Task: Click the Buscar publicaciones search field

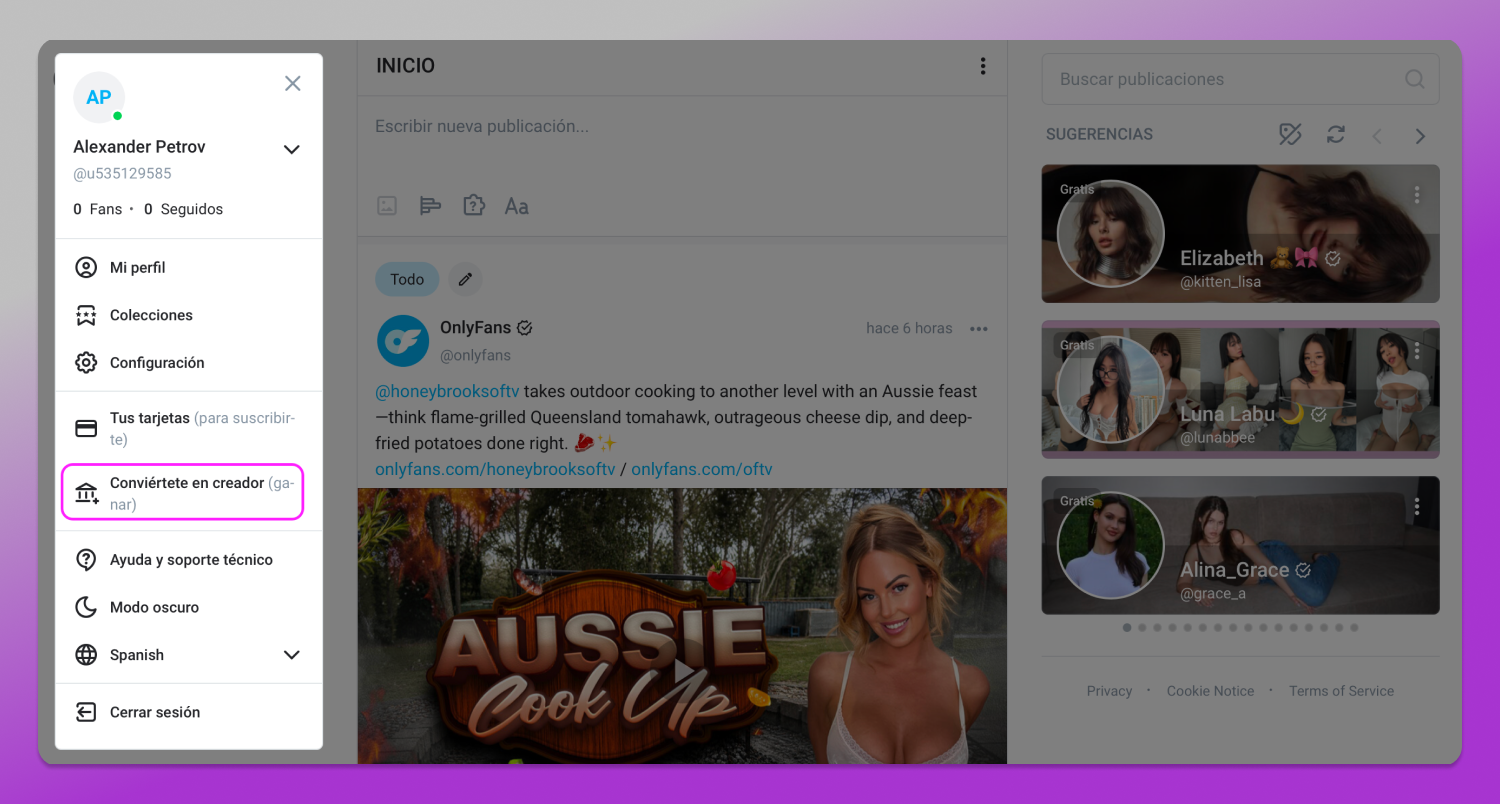Action: (x=1240, y=79)
